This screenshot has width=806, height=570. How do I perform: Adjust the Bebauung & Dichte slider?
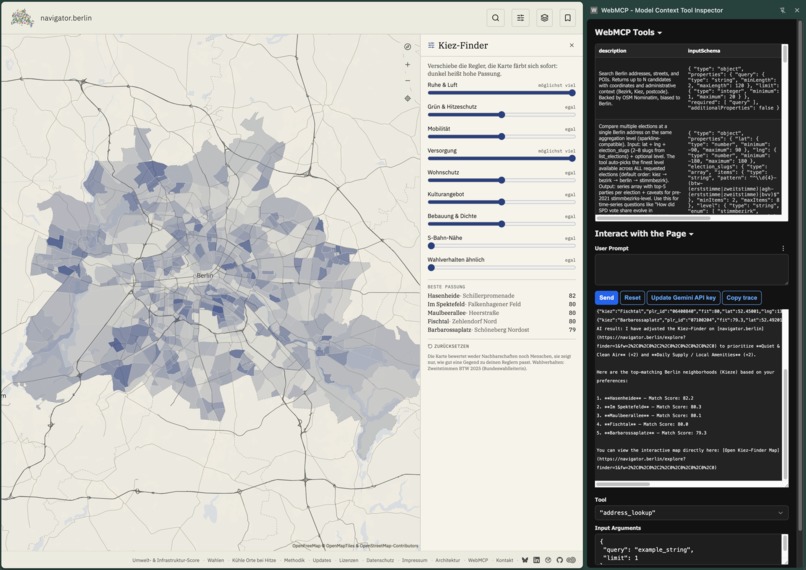(x=501, y=224)
